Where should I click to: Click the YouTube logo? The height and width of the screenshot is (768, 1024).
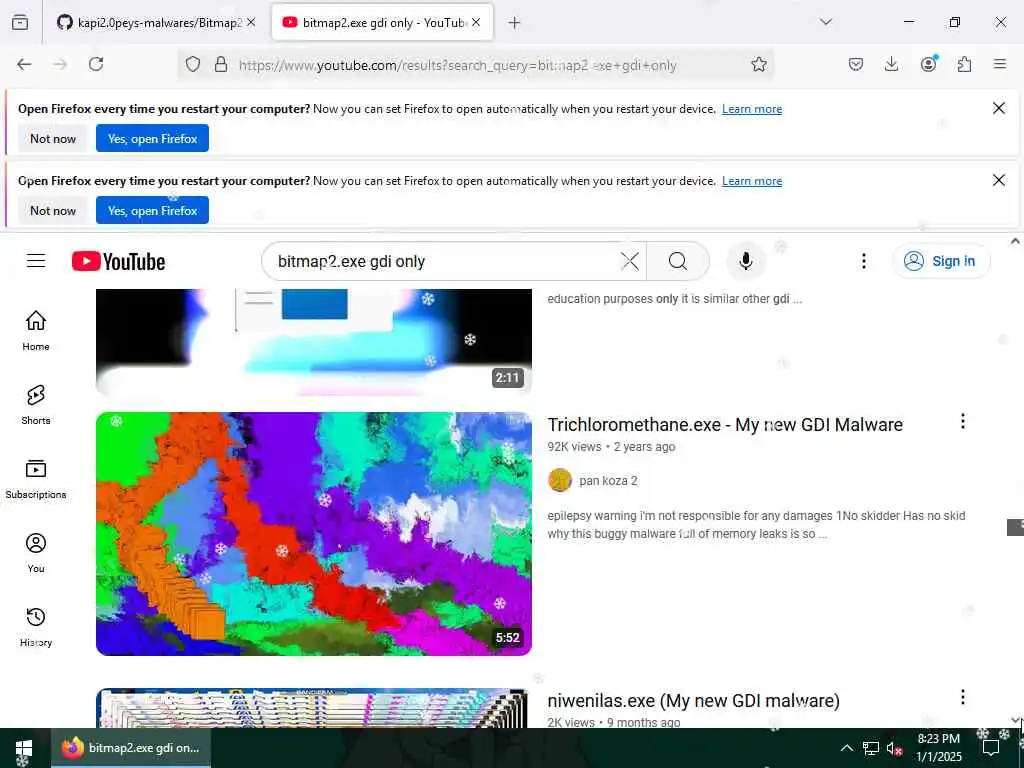tap(118, 261)
